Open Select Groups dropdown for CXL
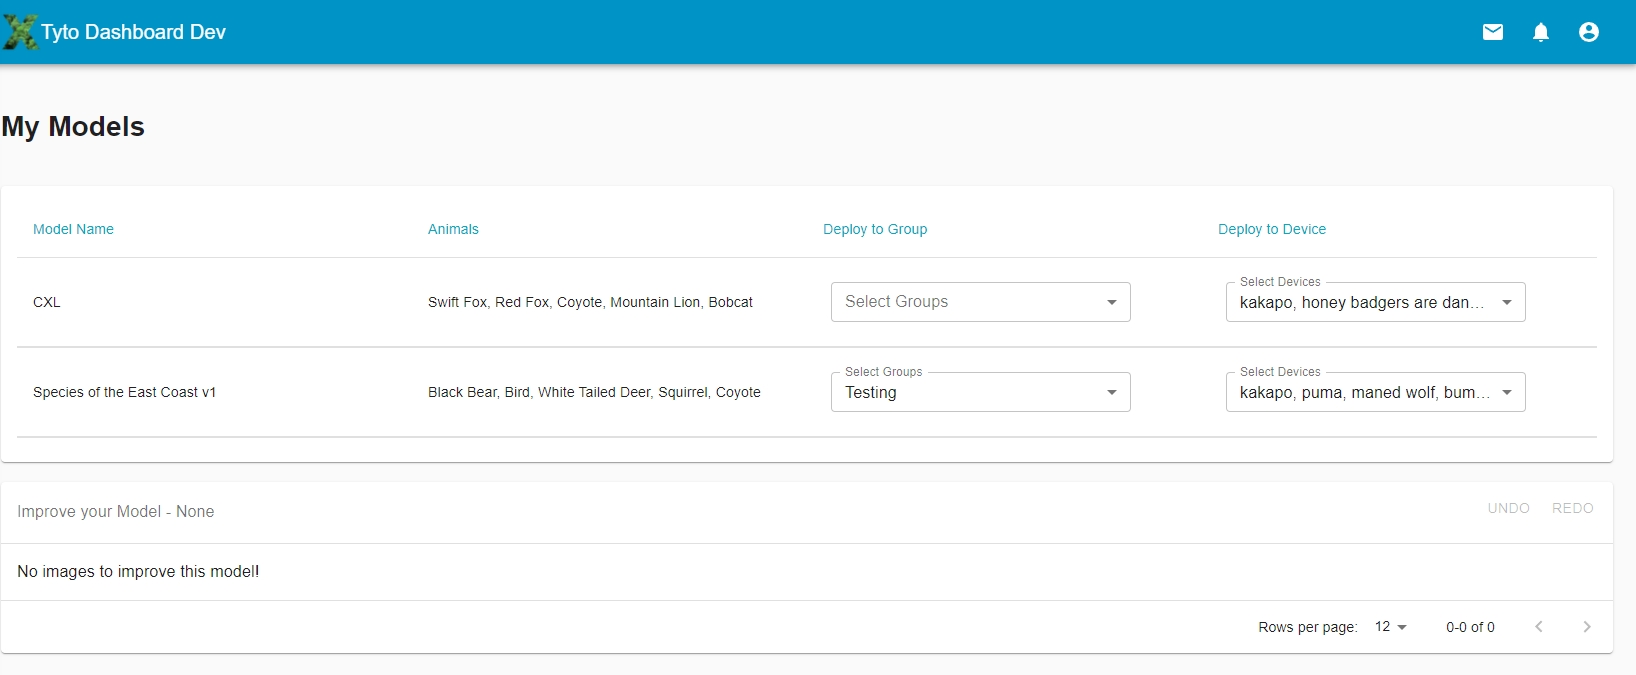This screenshot has width=1636, height=675. coord(980,302)
